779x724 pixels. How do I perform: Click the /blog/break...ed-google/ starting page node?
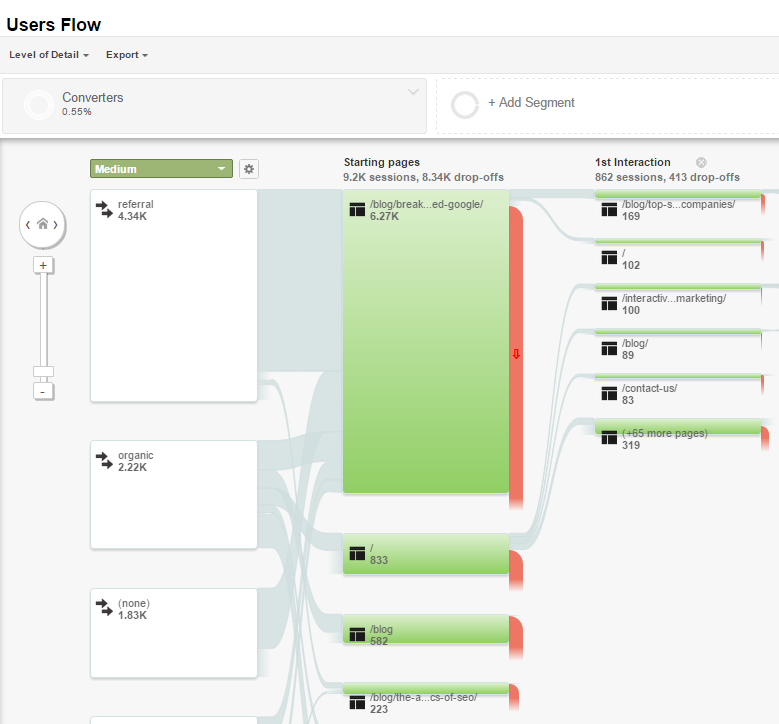(425, 340)
